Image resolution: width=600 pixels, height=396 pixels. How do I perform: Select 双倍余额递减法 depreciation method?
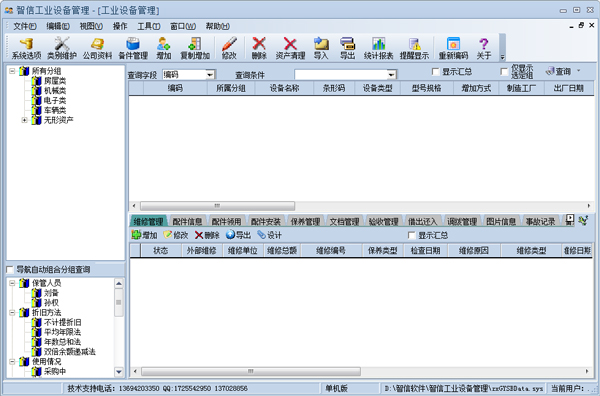coord(70,352)
